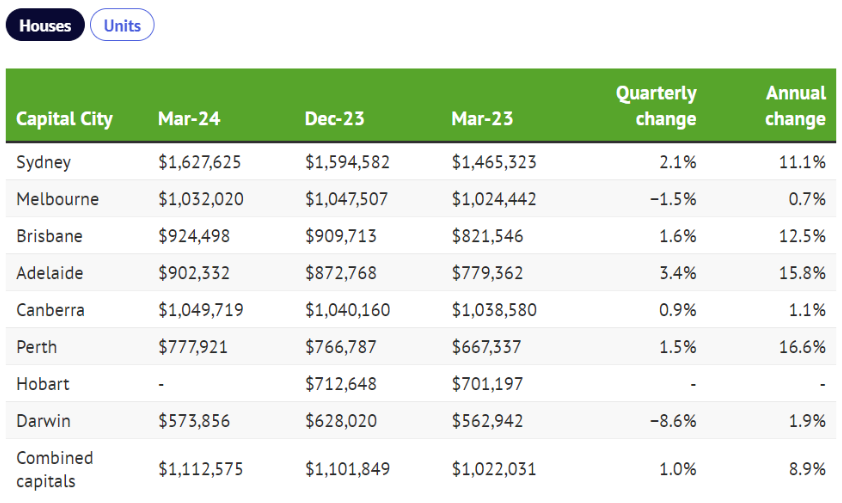Click Perth's annual change 16.6%

805,347
